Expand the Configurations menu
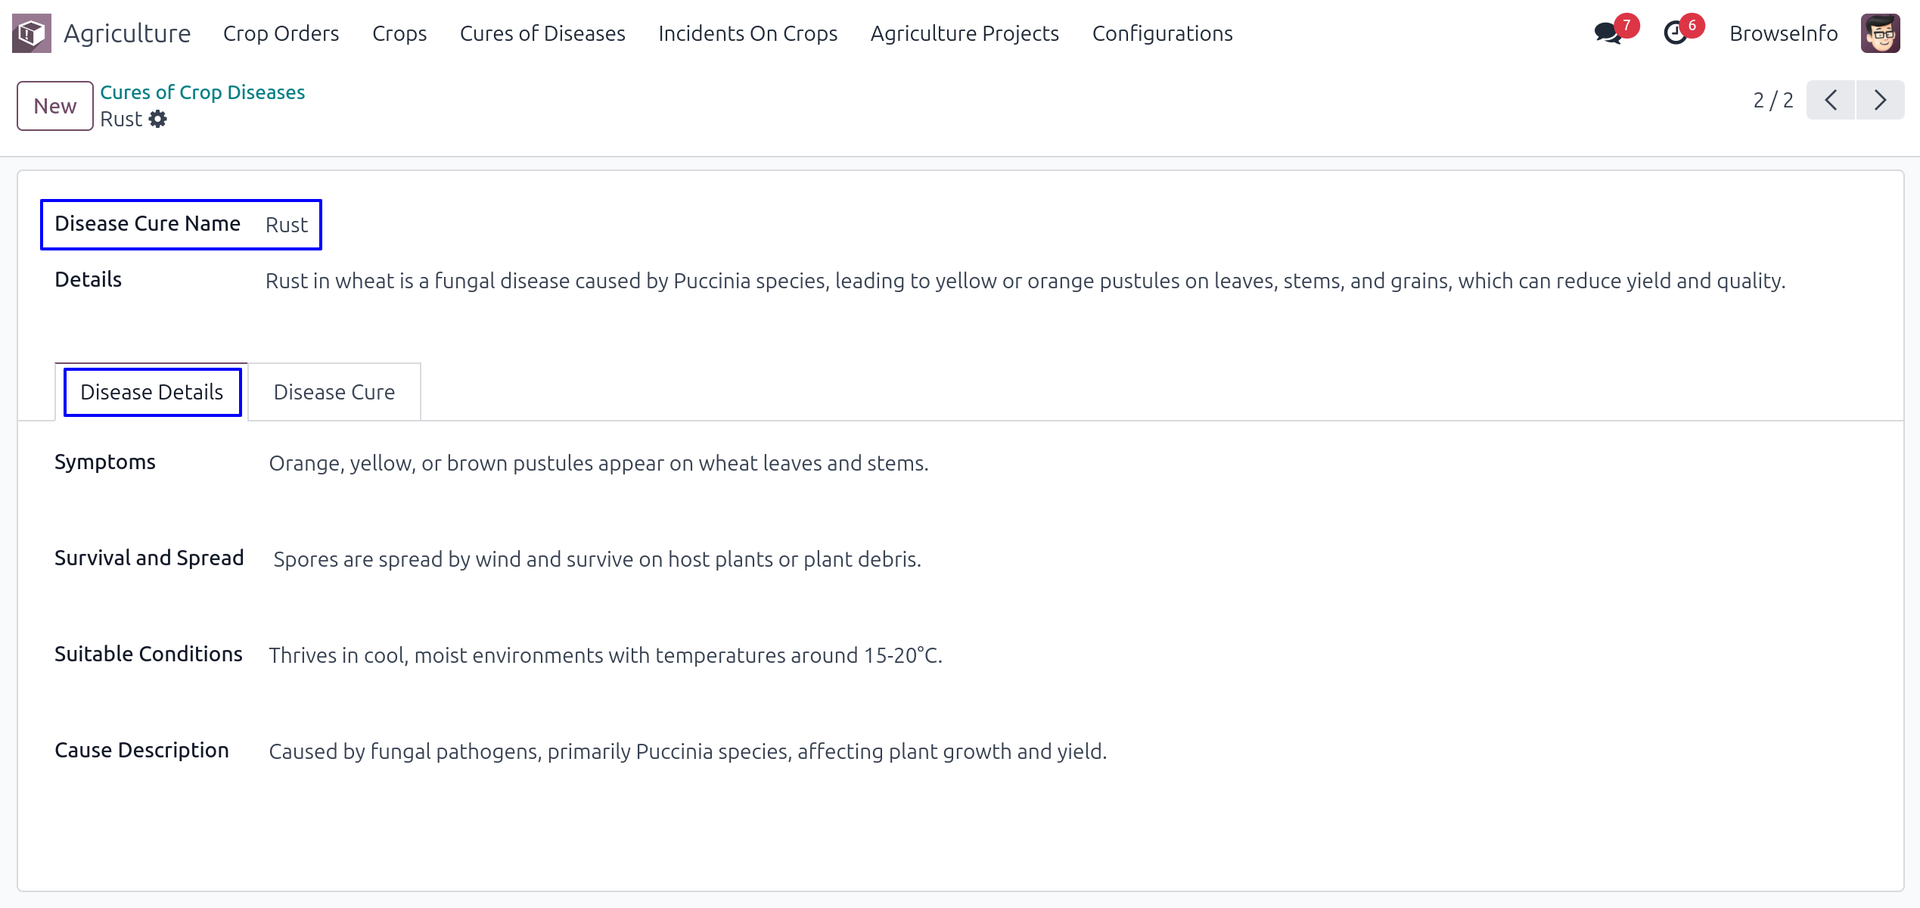 click(x=1162, y=33)
